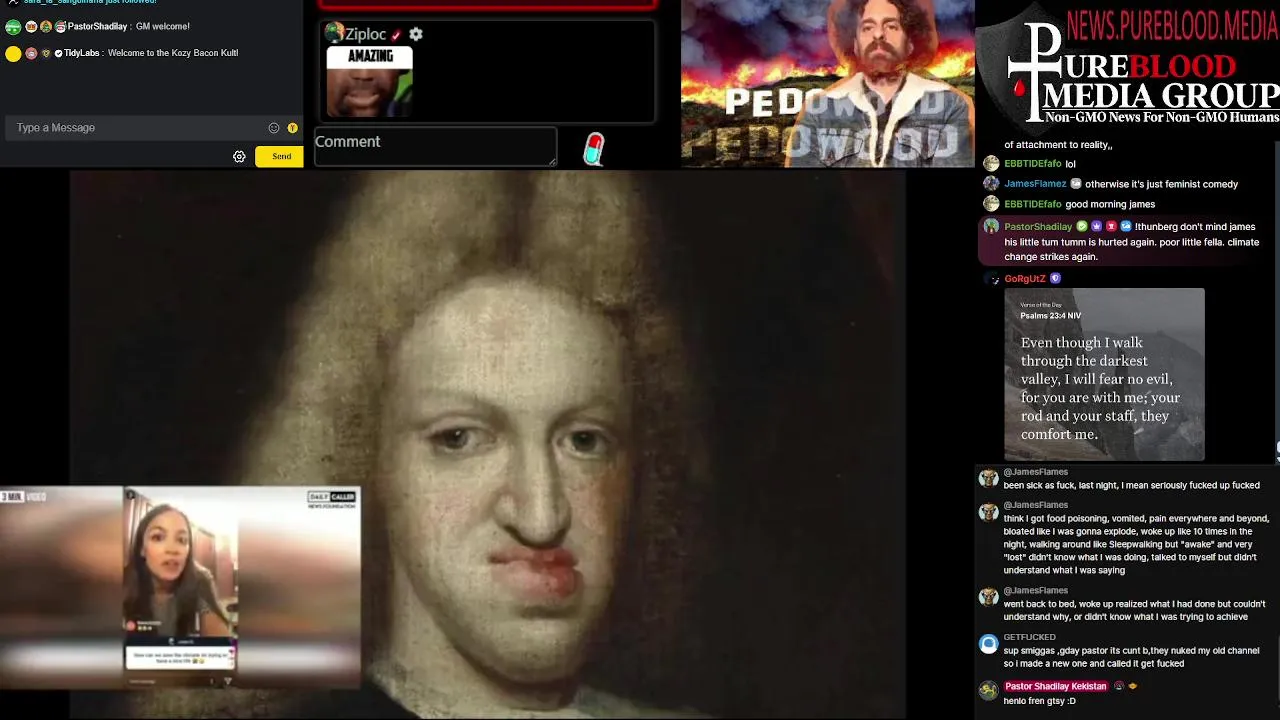The width and height of the screenshot is (1280, 720).
Task: Focus the Comment text box
Action: coord(436,146)
